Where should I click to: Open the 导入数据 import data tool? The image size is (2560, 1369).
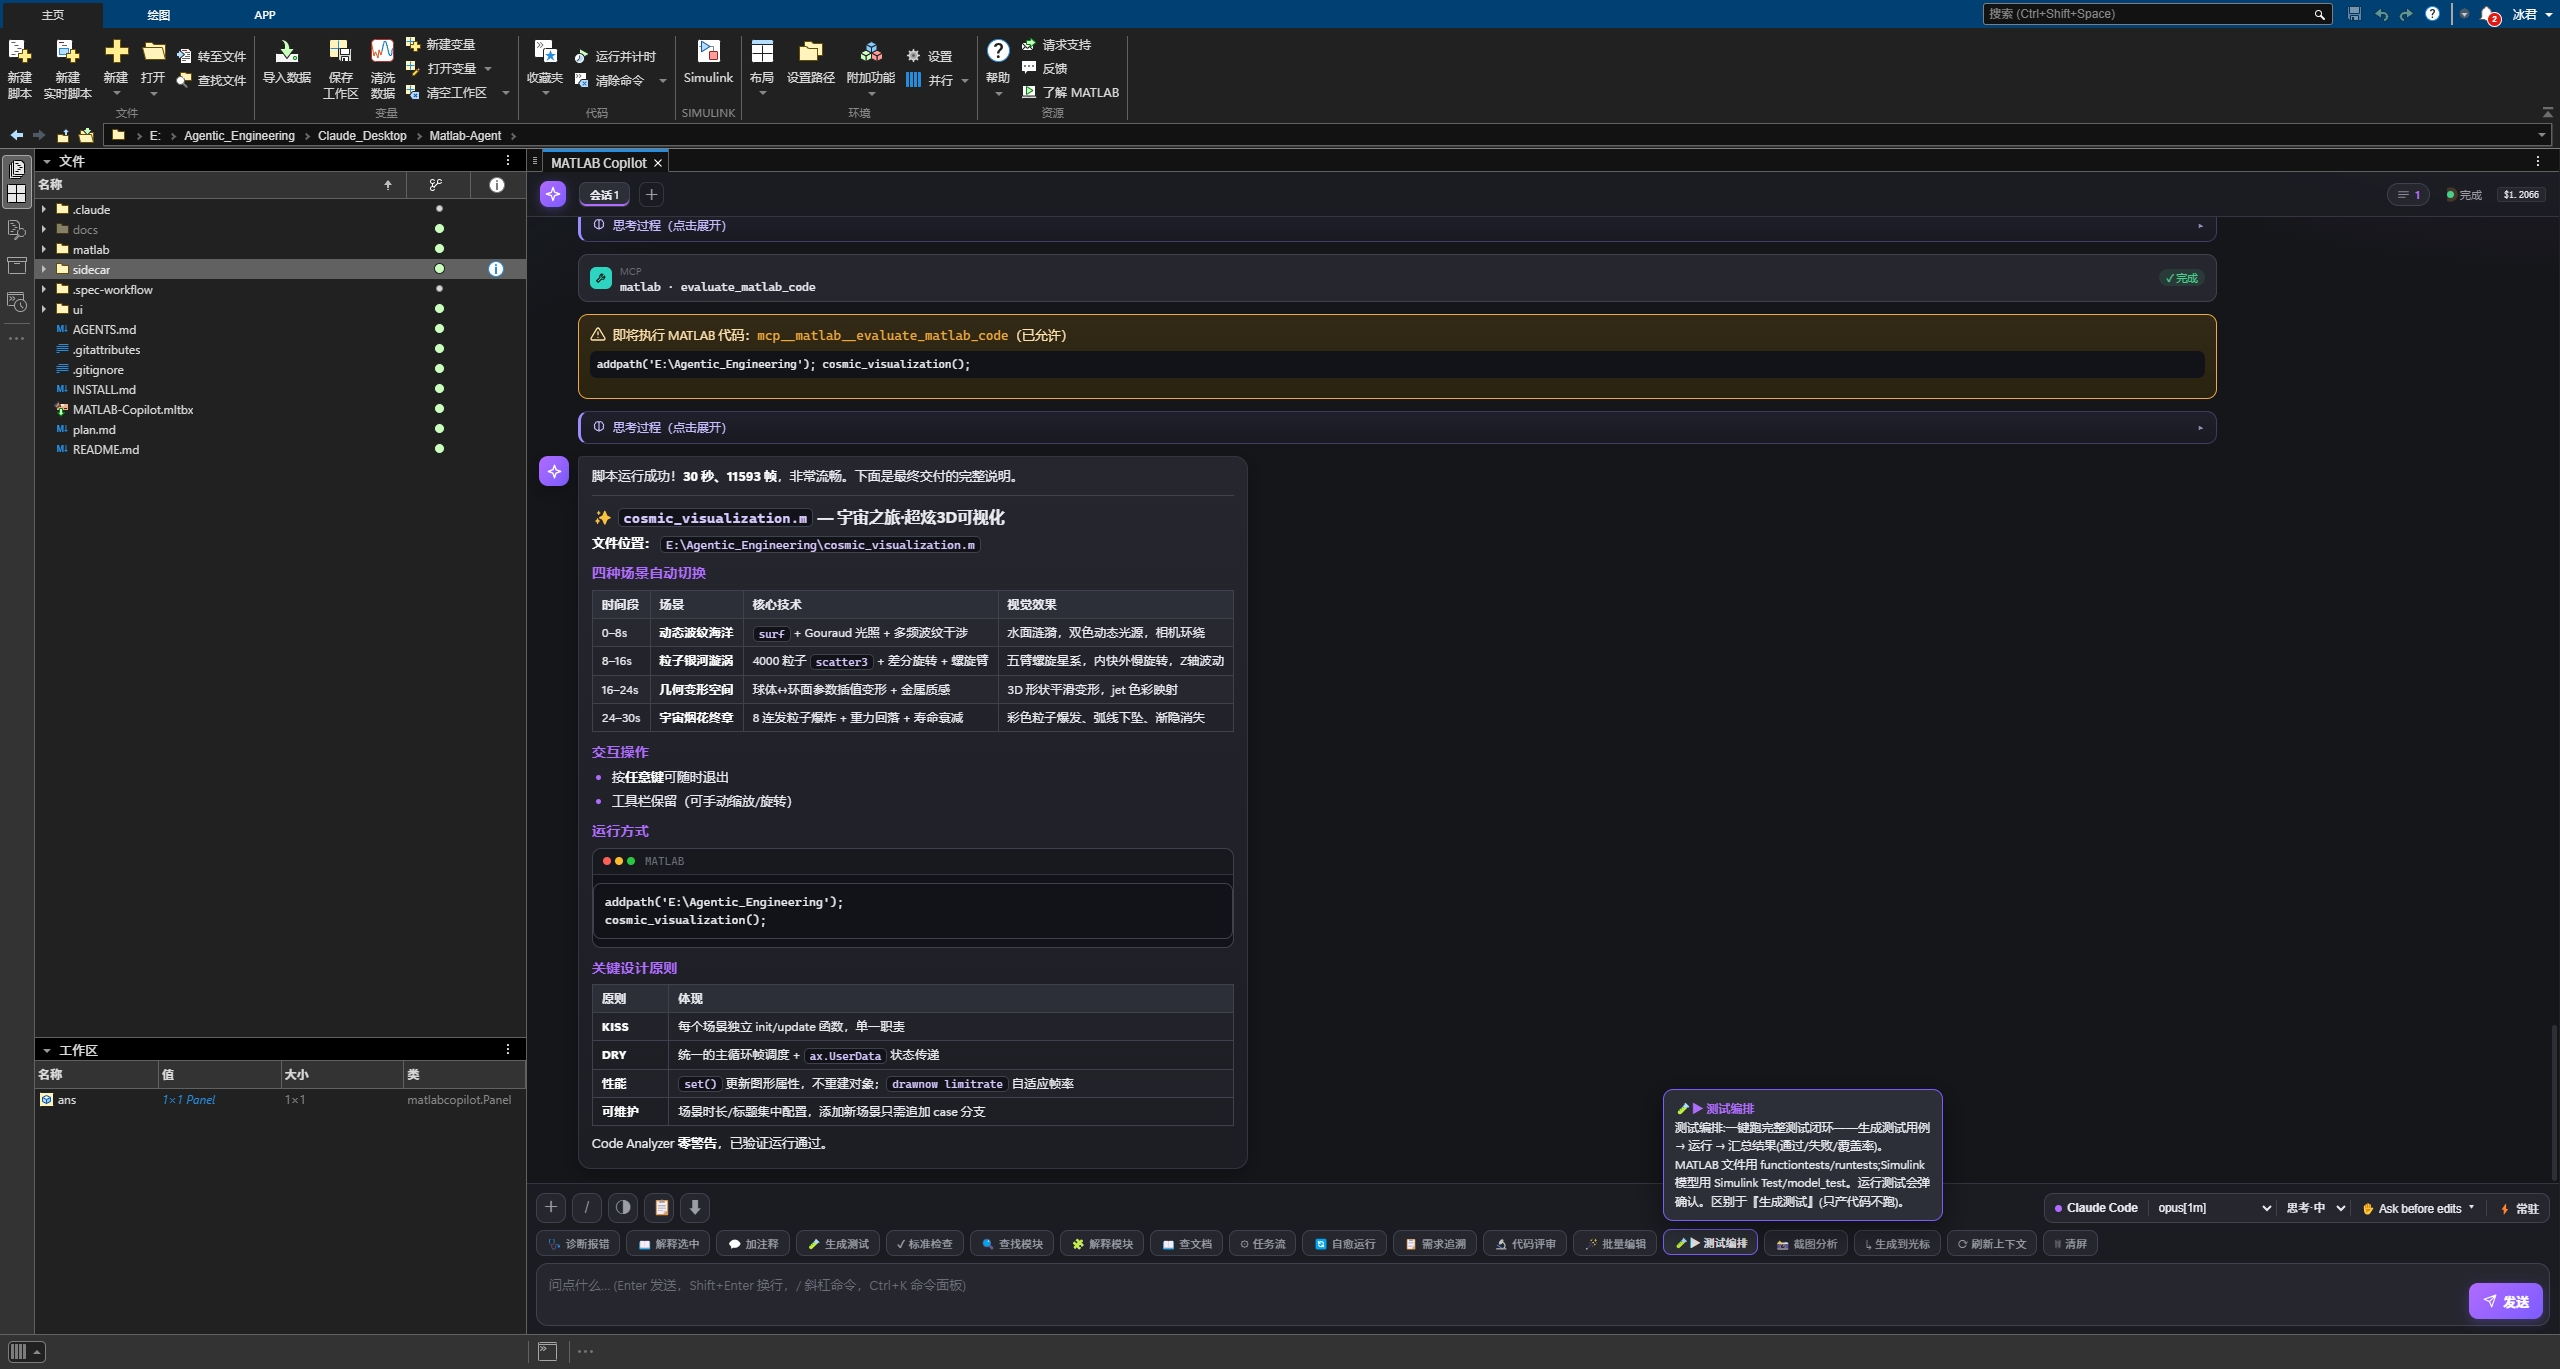pyautogui.click(x=286, y=62)
